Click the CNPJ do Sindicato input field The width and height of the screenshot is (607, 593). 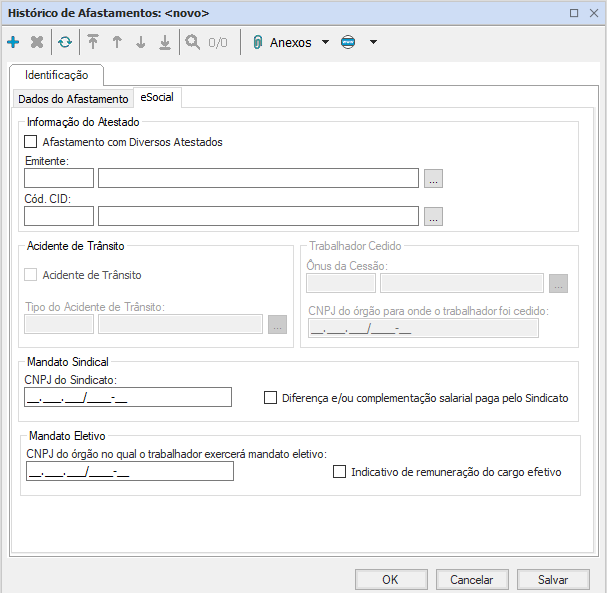coord(128,398)
